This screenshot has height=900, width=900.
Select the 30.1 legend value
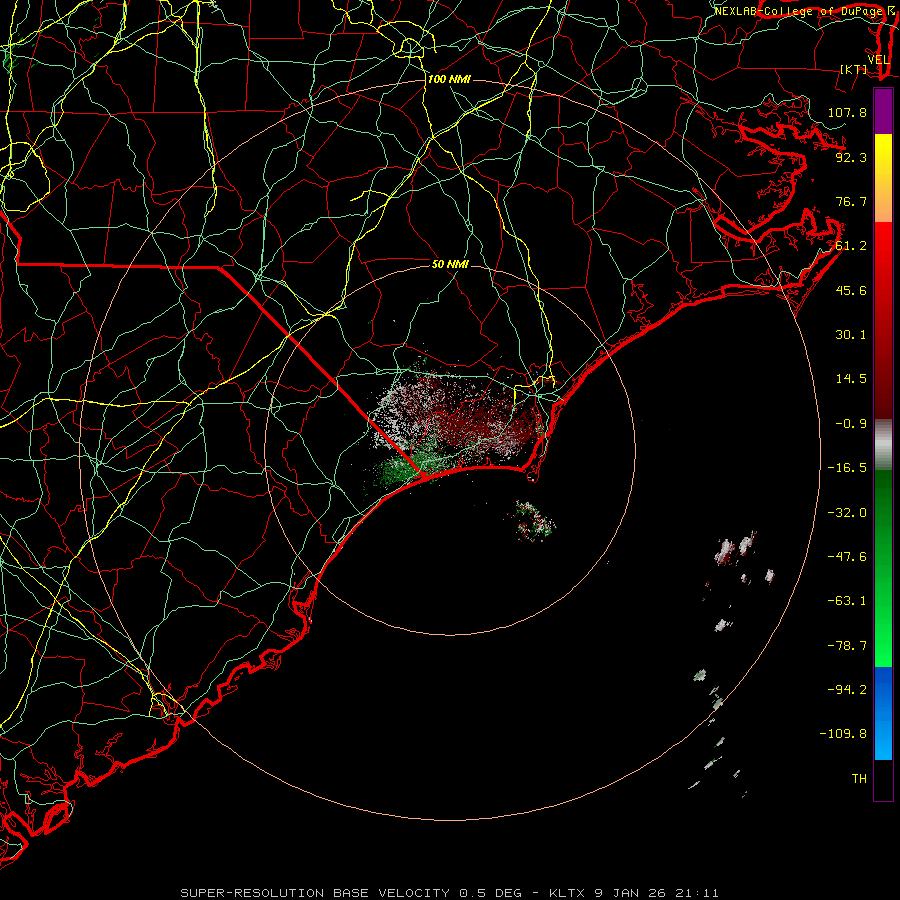tap(851, 334)
